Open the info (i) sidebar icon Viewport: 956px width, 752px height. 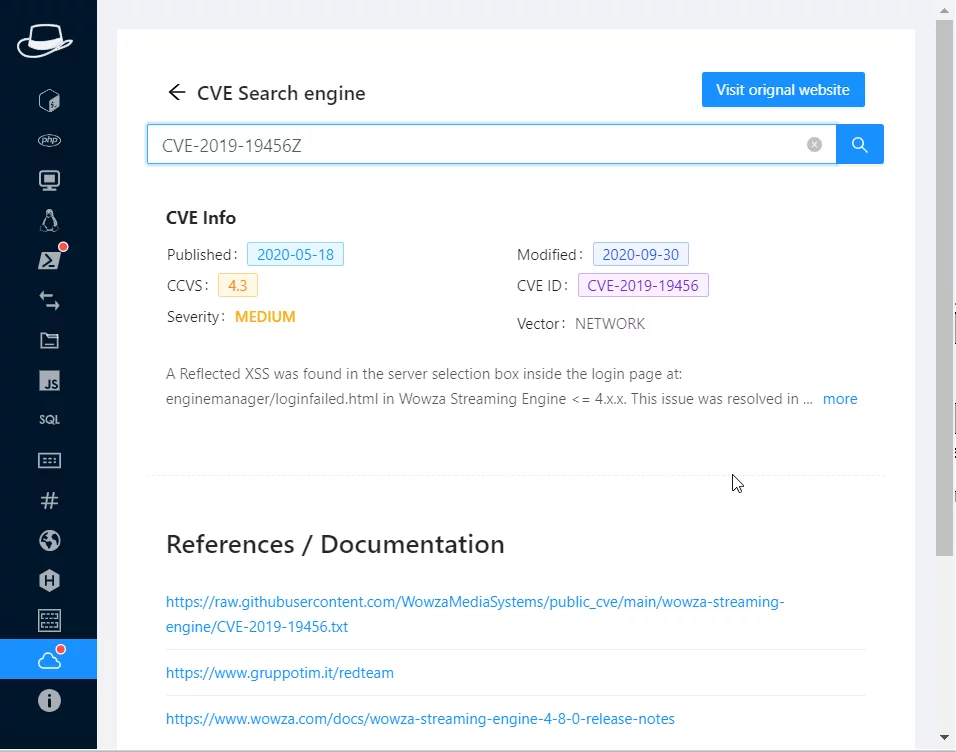click(x=49, y=700)
